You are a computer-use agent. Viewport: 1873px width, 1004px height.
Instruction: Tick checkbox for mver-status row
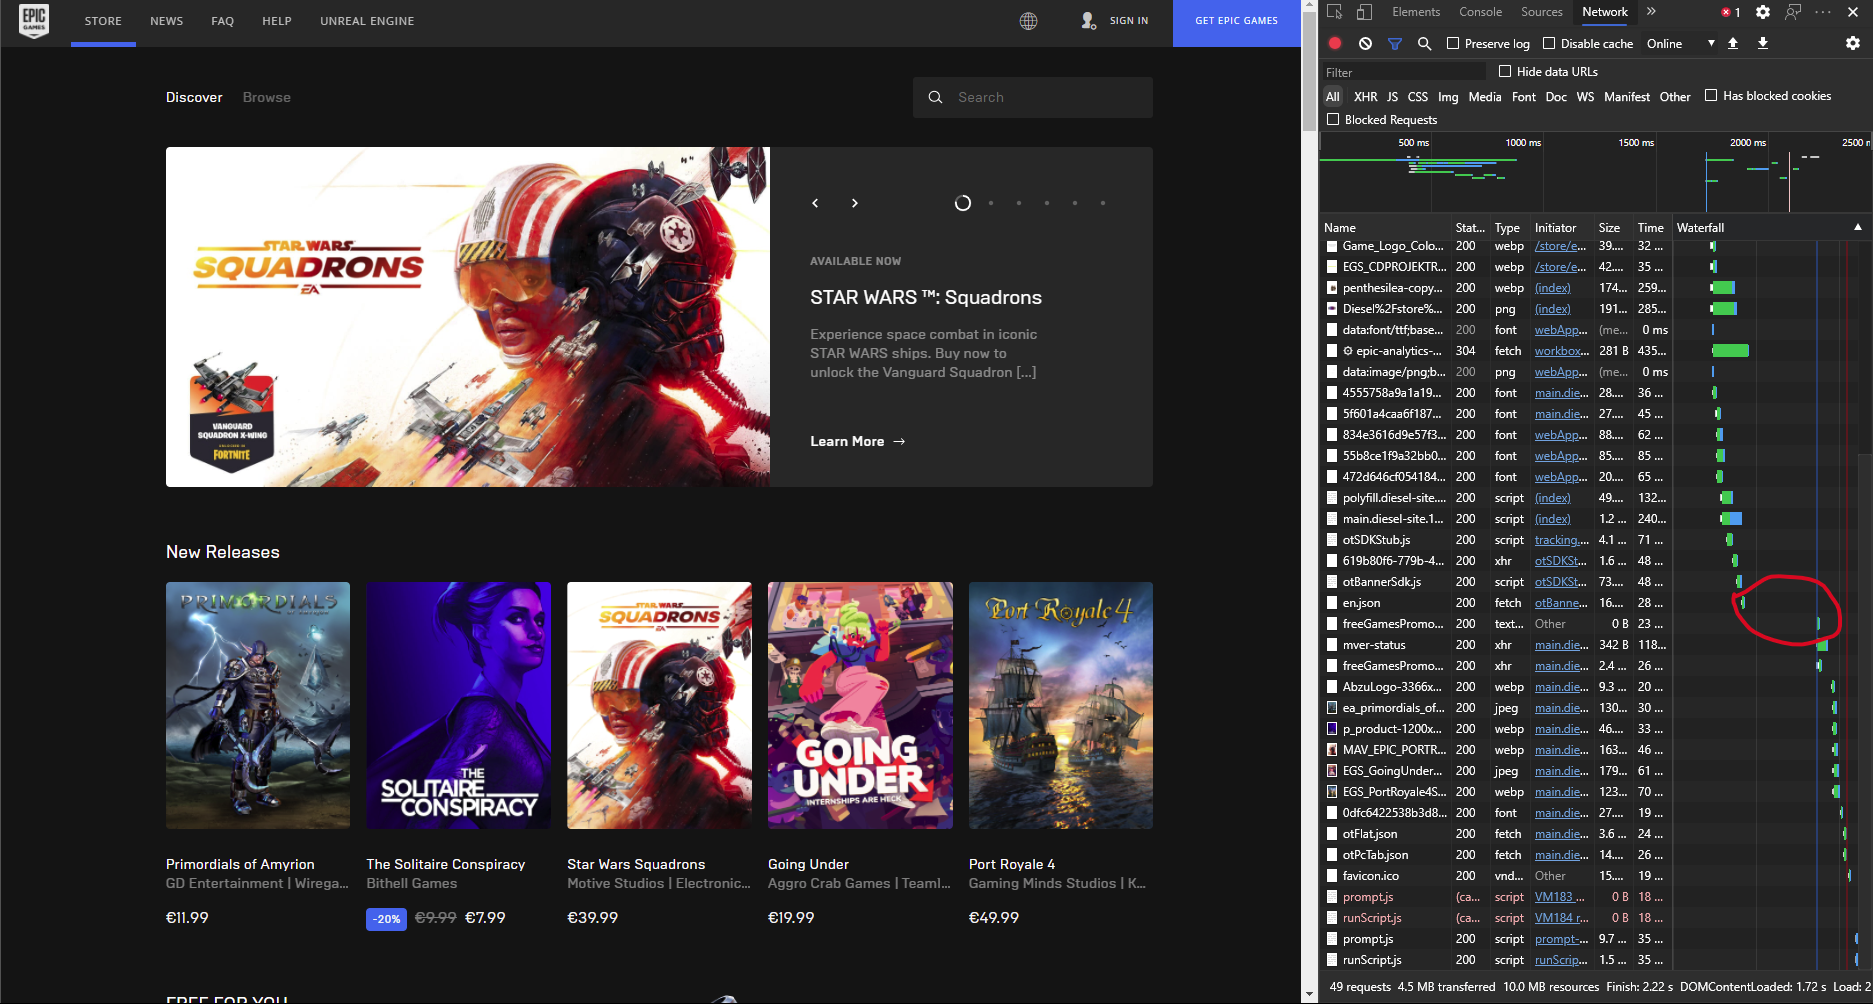point(1332,645)
